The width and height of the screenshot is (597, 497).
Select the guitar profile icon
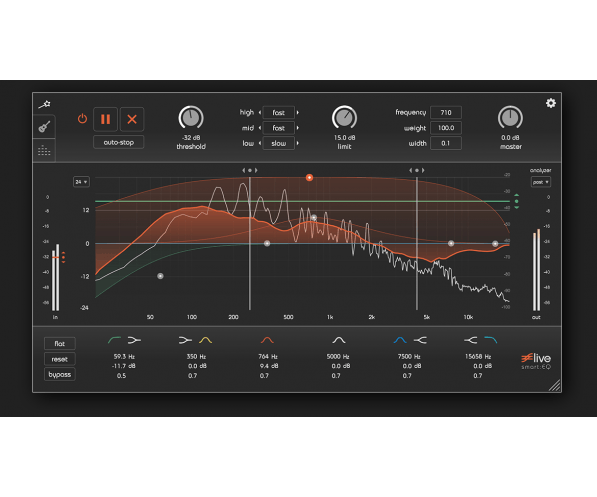tap(45, 126)
